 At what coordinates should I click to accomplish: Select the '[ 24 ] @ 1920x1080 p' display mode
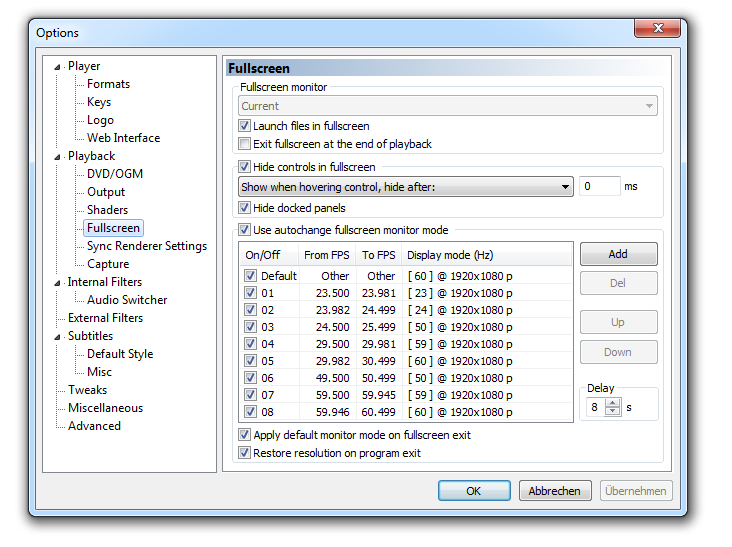coord(460,310)
